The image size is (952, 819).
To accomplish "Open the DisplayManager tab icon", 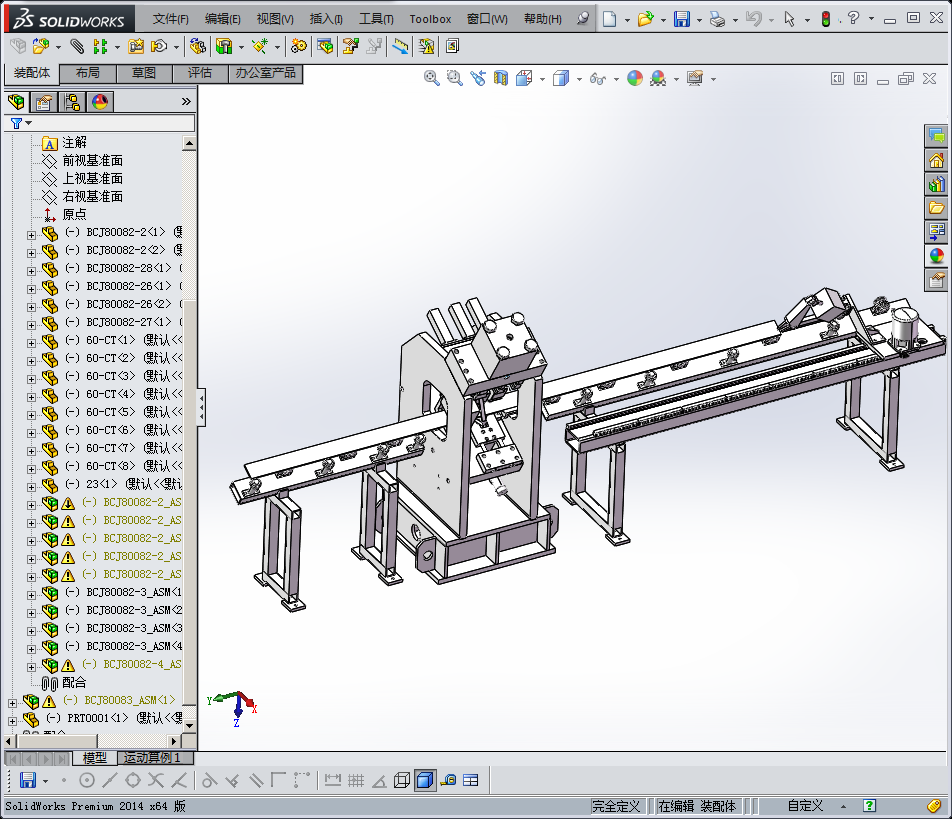I will (x=100, y=102).
